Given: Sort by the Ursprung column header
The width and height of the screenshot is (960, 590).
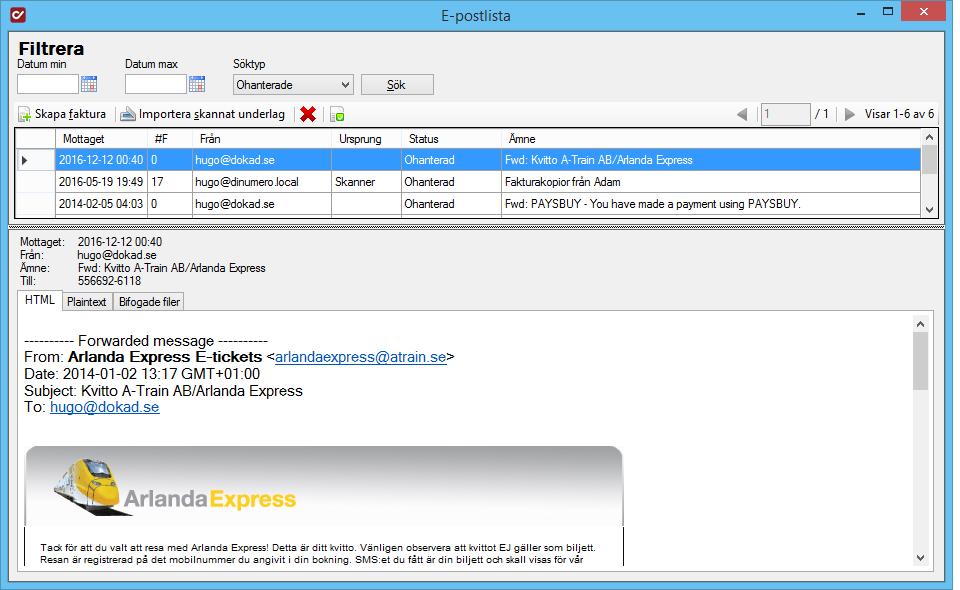Looking at the screenshot, I should pyautogui.click(x=366, y=139).
